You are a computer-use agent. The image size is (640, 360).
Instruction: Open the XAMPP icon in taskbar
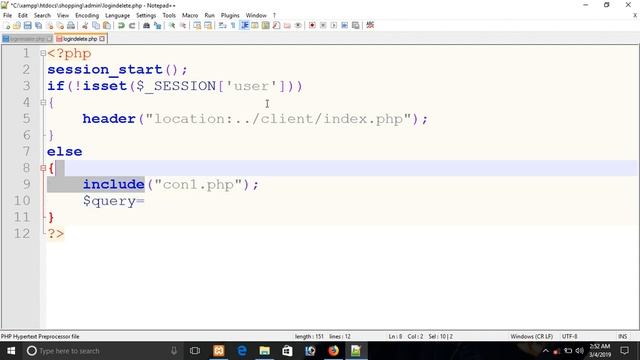pos(219,351)
